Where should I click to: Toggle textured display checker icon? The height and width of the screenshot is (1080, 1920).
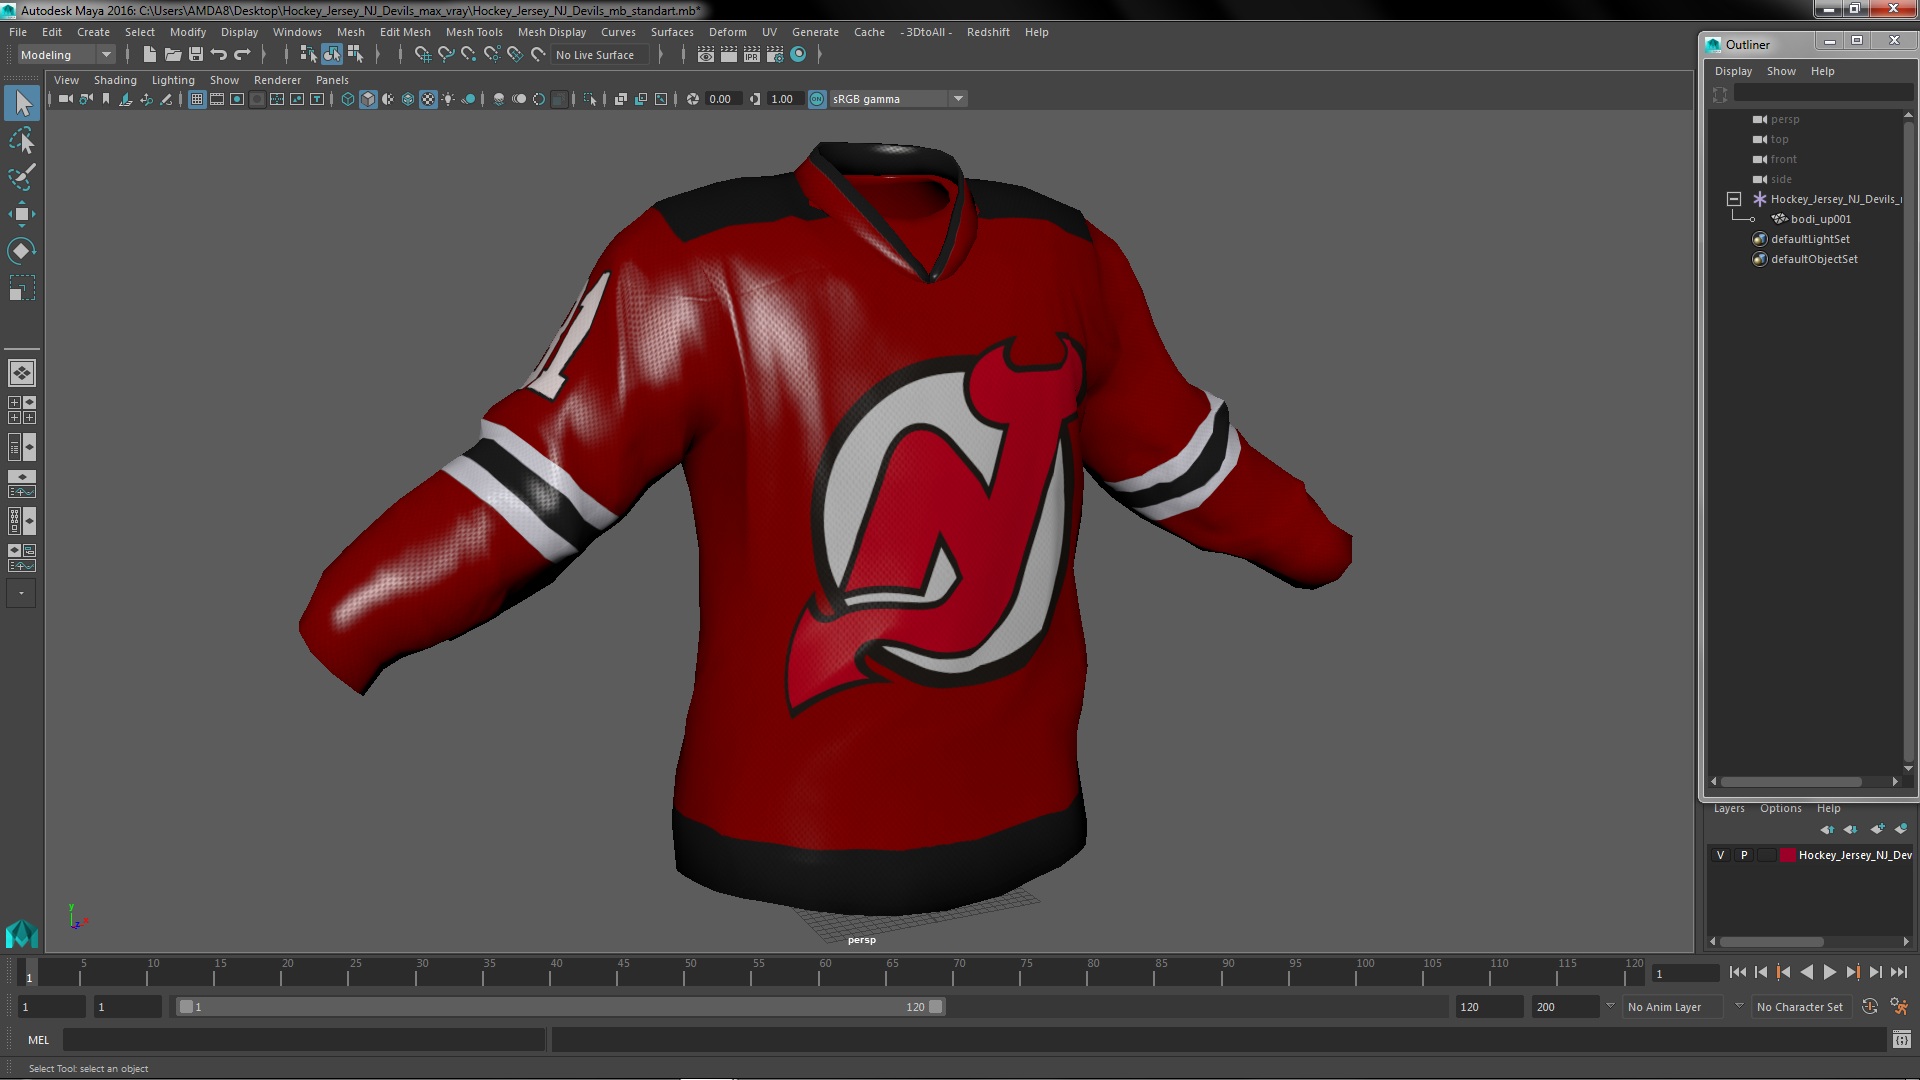(x=428, y=99)
